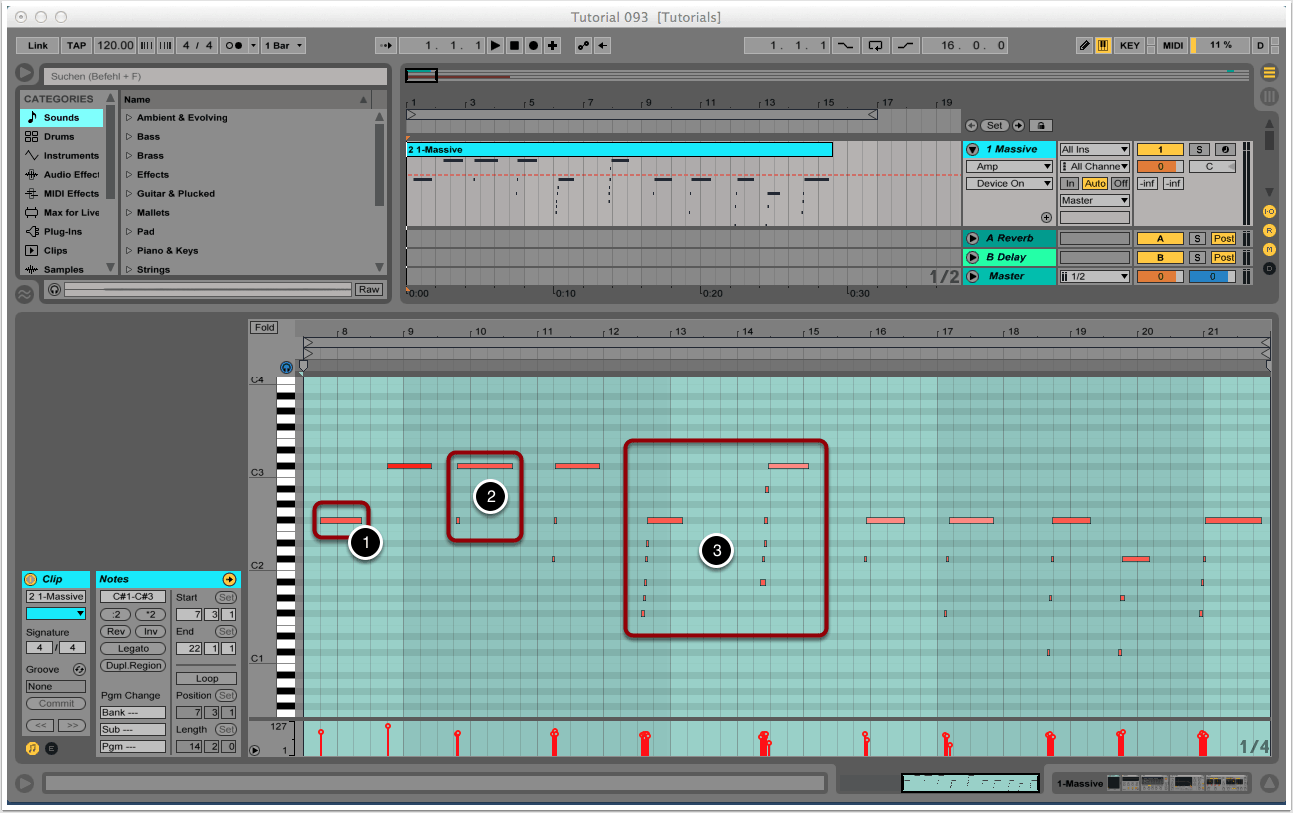The width and height of the screenshot is (1293, 813).
Task: Toggle Draw Mode pencil icon
Action: pos(1085,46)
